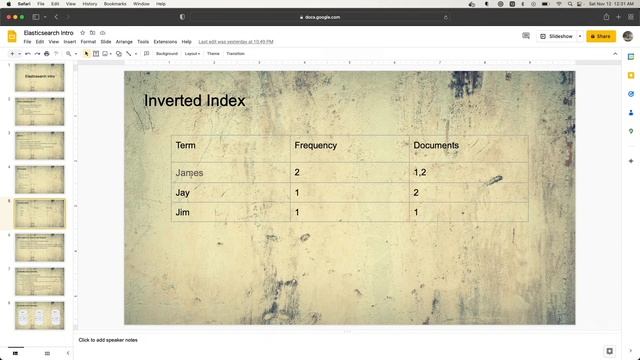Screen dimensions: 640x360
Task: Move presentation using the folder icon
Action: click(x=93, y=33)
